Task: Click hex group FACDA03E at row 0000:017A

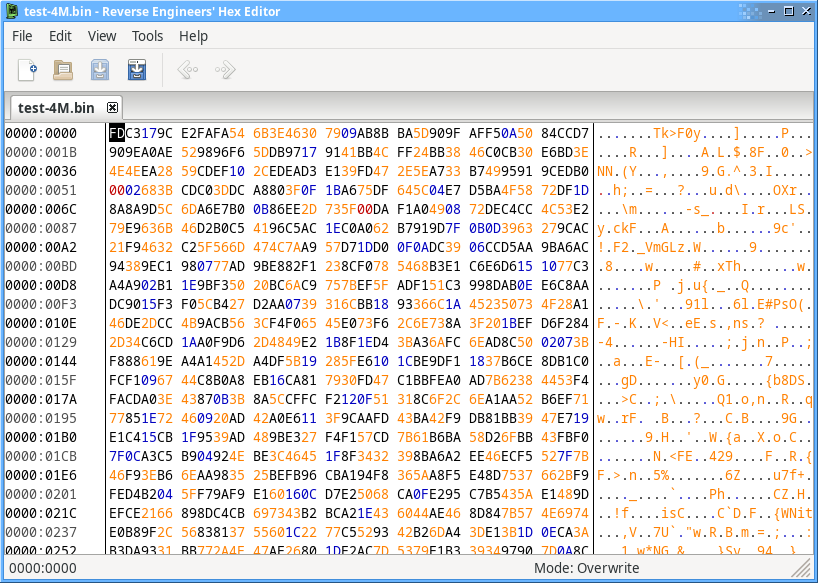Action: tap(141, 400)
